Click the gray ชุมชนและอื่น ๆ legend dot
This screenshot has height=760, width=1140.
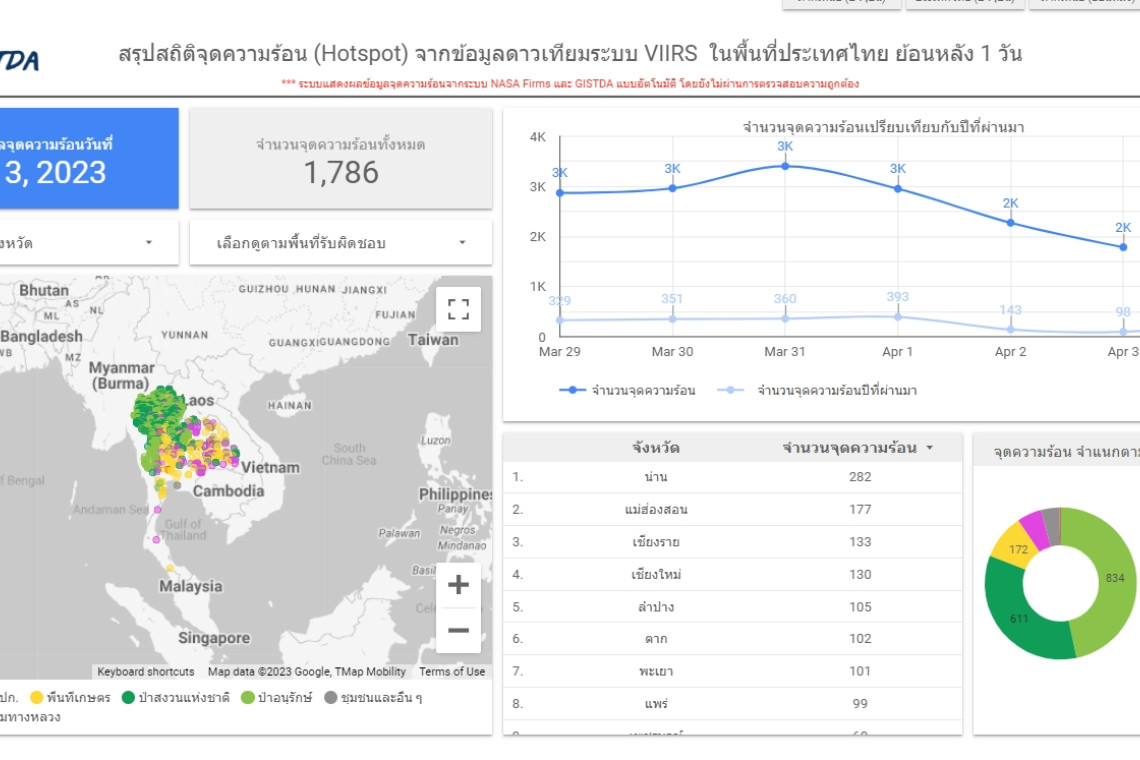[330, 698]
